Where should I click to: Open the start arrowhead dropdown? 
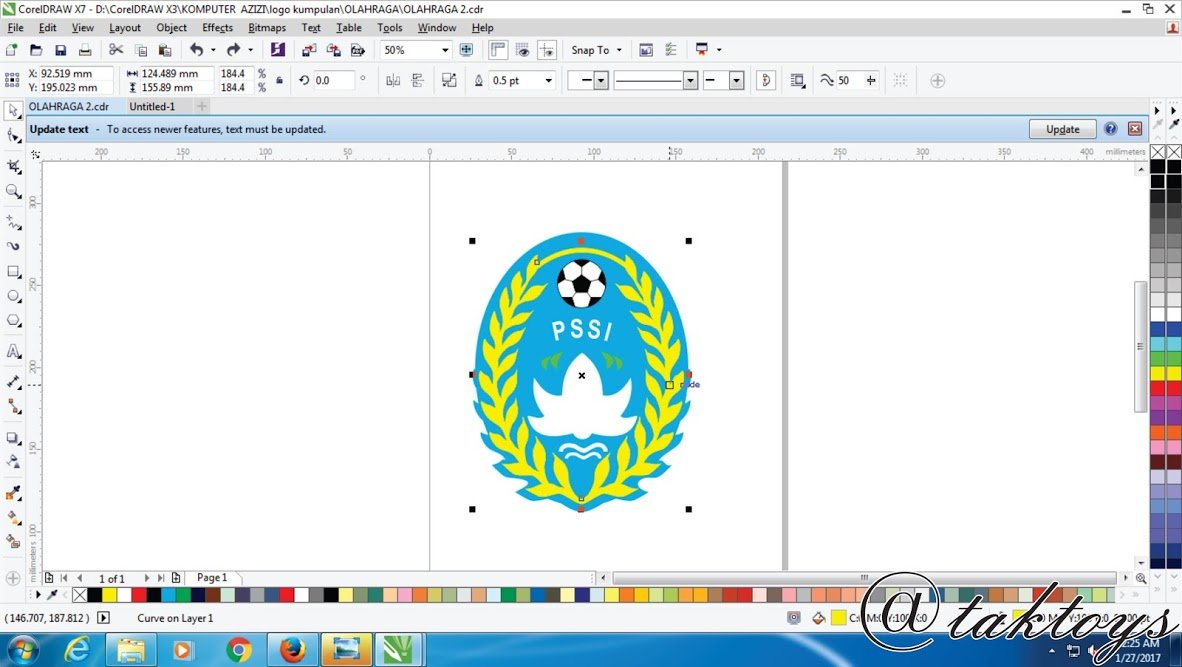pyautogui.click(x=601, y=81)
